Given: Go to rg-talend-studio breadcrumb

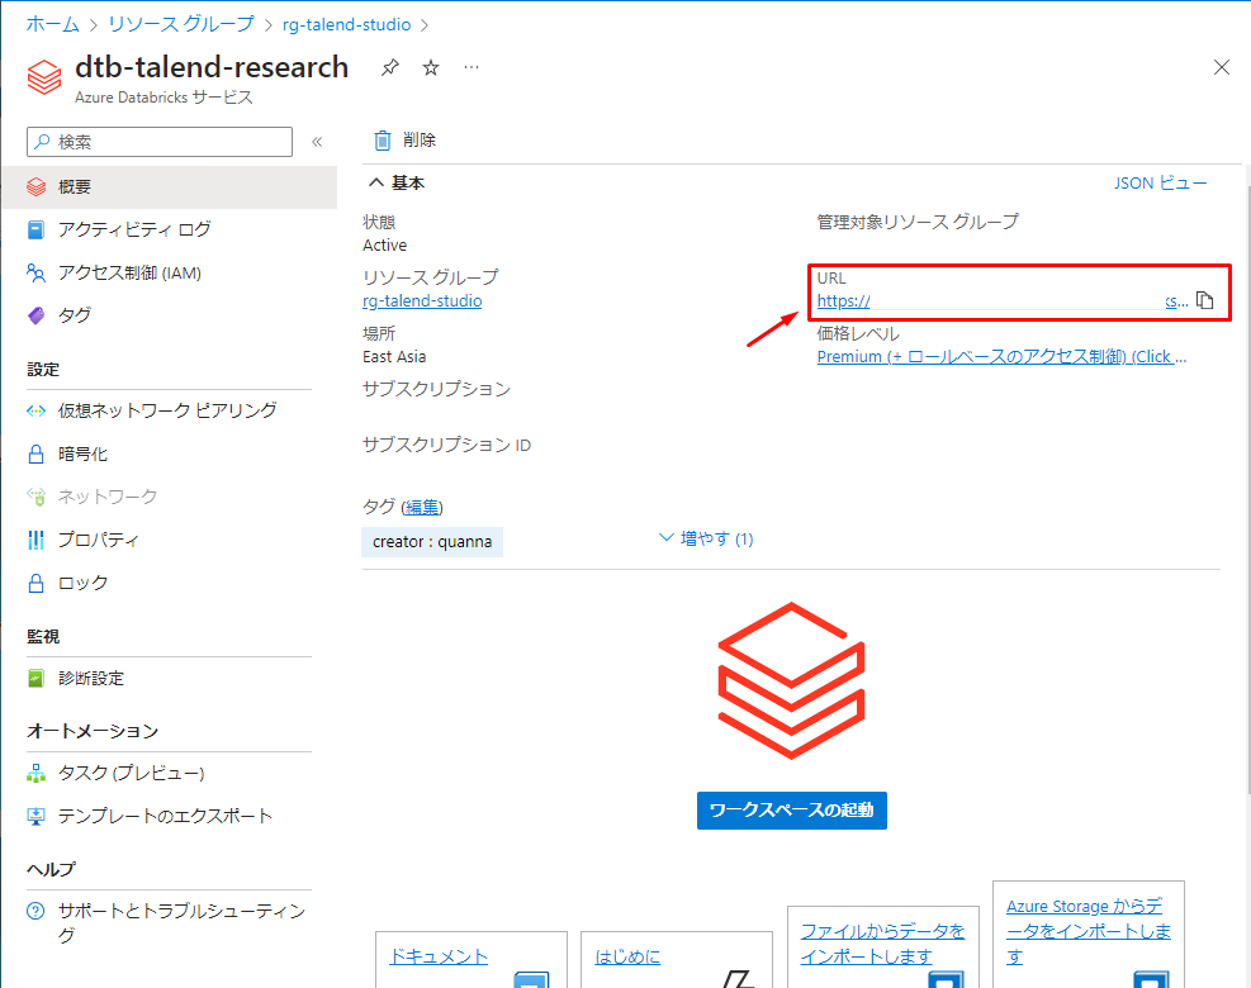Looking at the screenshot, I should click(346, 24).
